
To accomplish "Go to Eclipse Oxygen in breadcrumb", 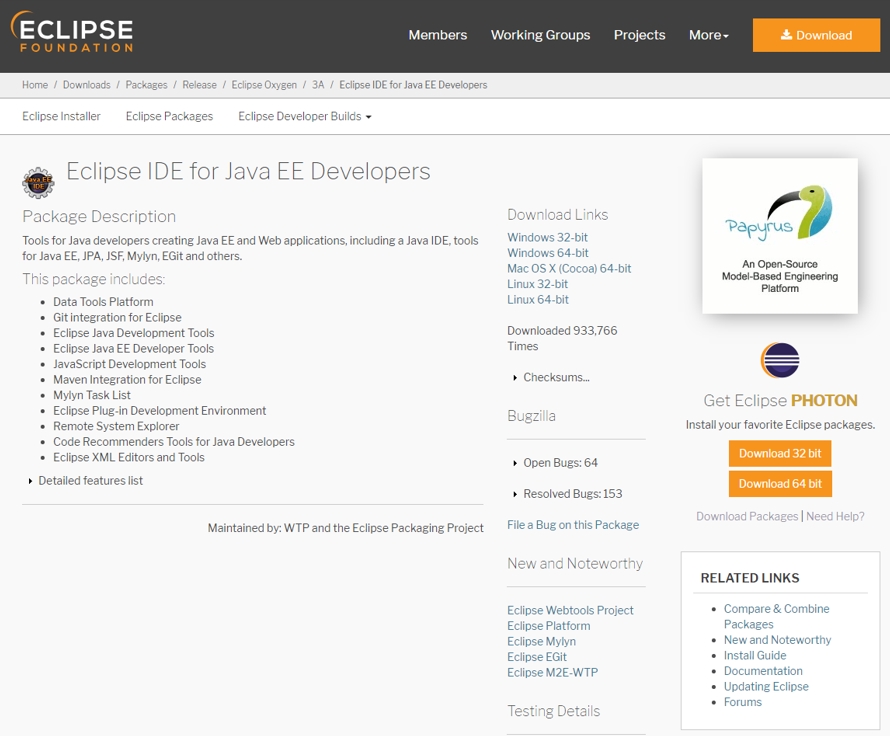I will point(264,85).
